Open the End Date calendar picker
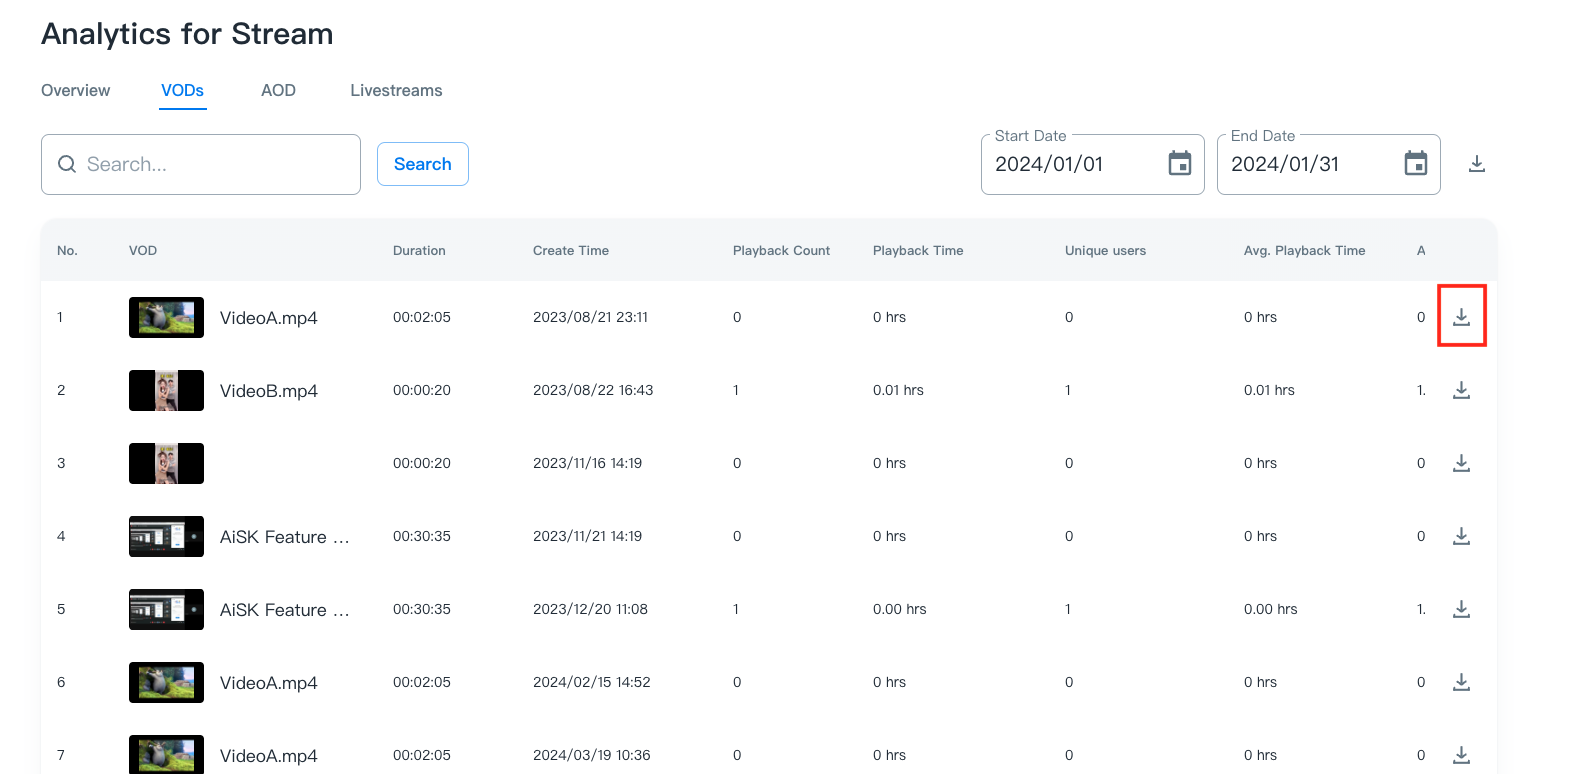Viewport: 1571px width, 774px height. (1415, 164)
